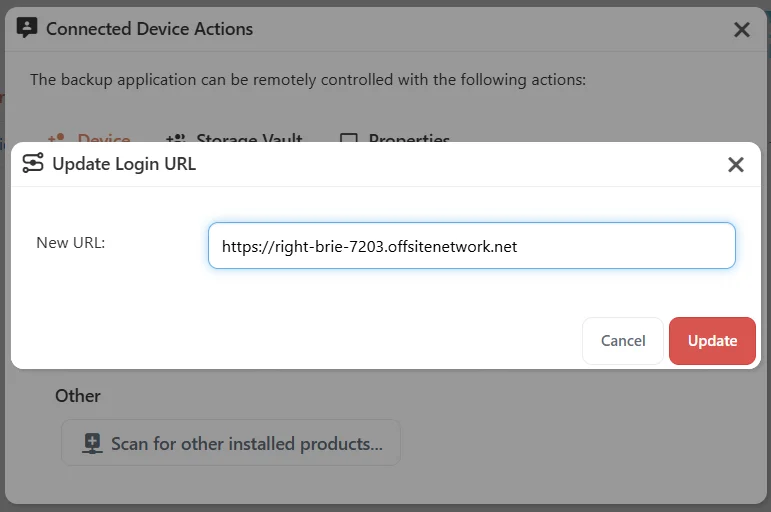
Task: Click Scan for other installed products button
Action: pyautogui.click(x=231, y=443)
